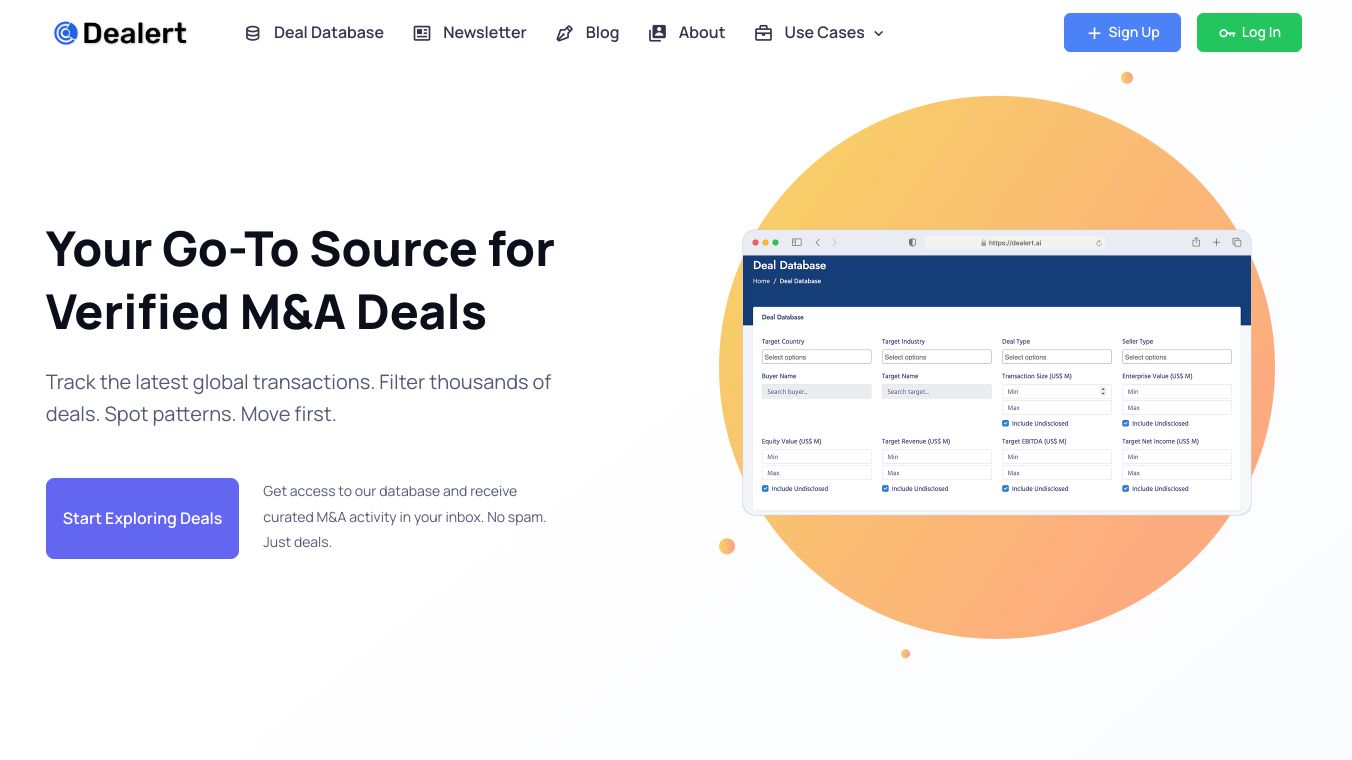
Task: Click the Search target input field
Action: pos(937,392)
